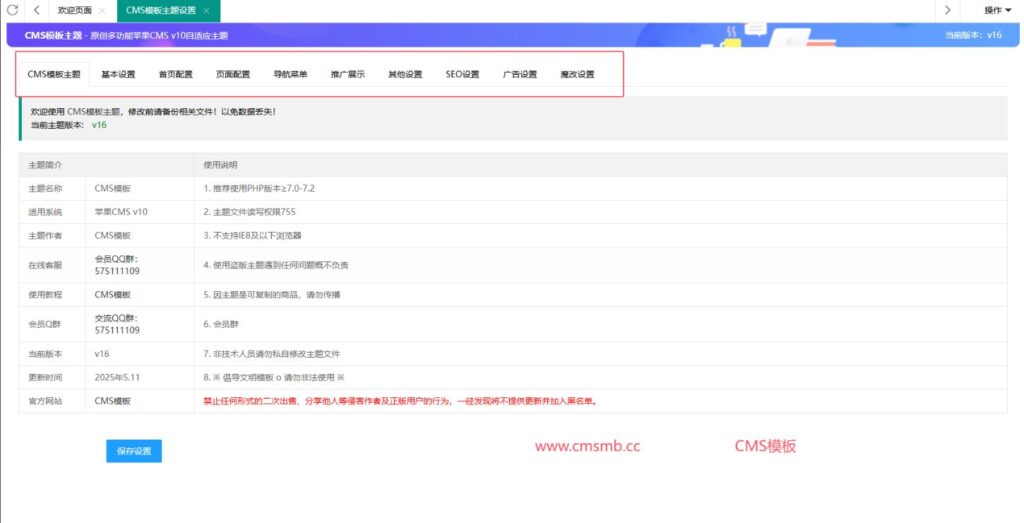Click the 使用盗版主题 instruction line

click(276, 265)
